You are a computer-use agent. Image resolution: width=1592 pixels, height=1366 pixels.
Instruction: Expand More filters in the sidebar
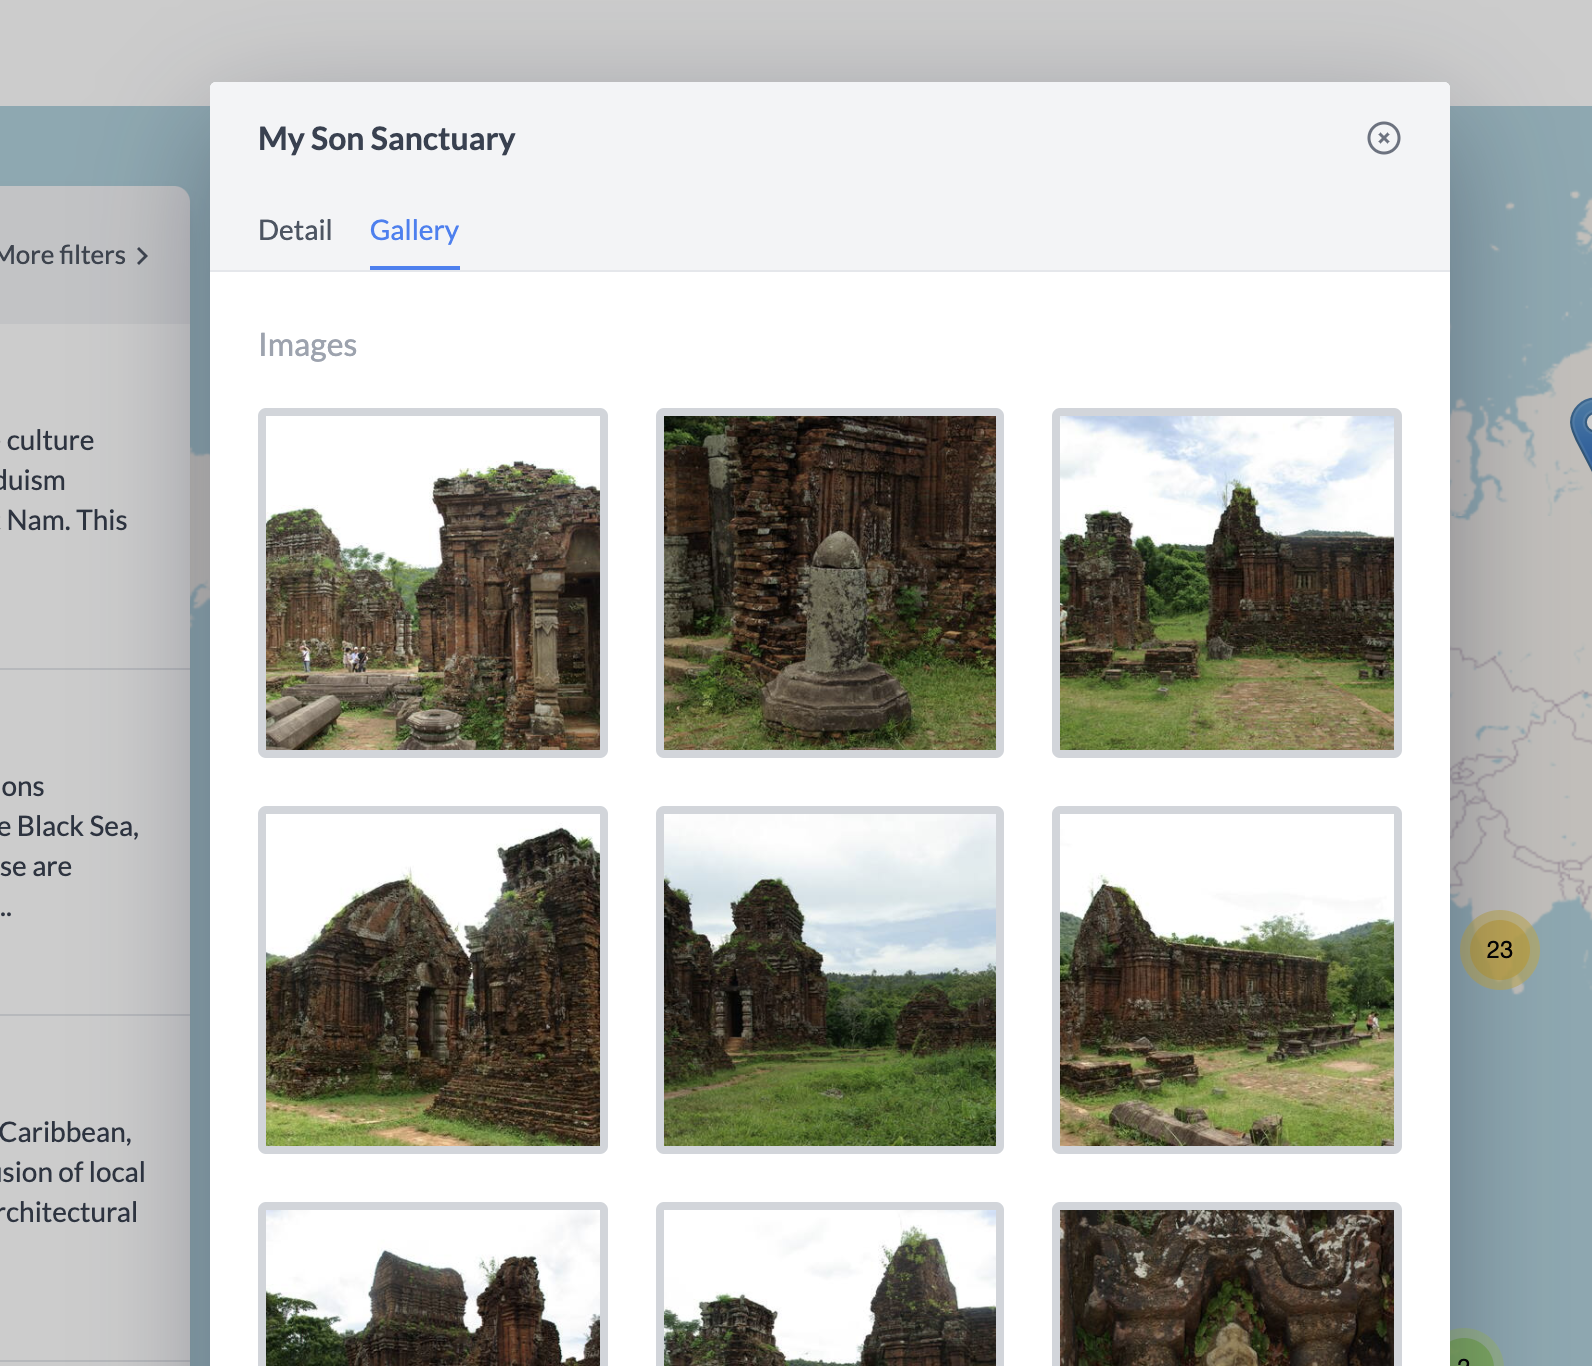click(x=75, y=255)
